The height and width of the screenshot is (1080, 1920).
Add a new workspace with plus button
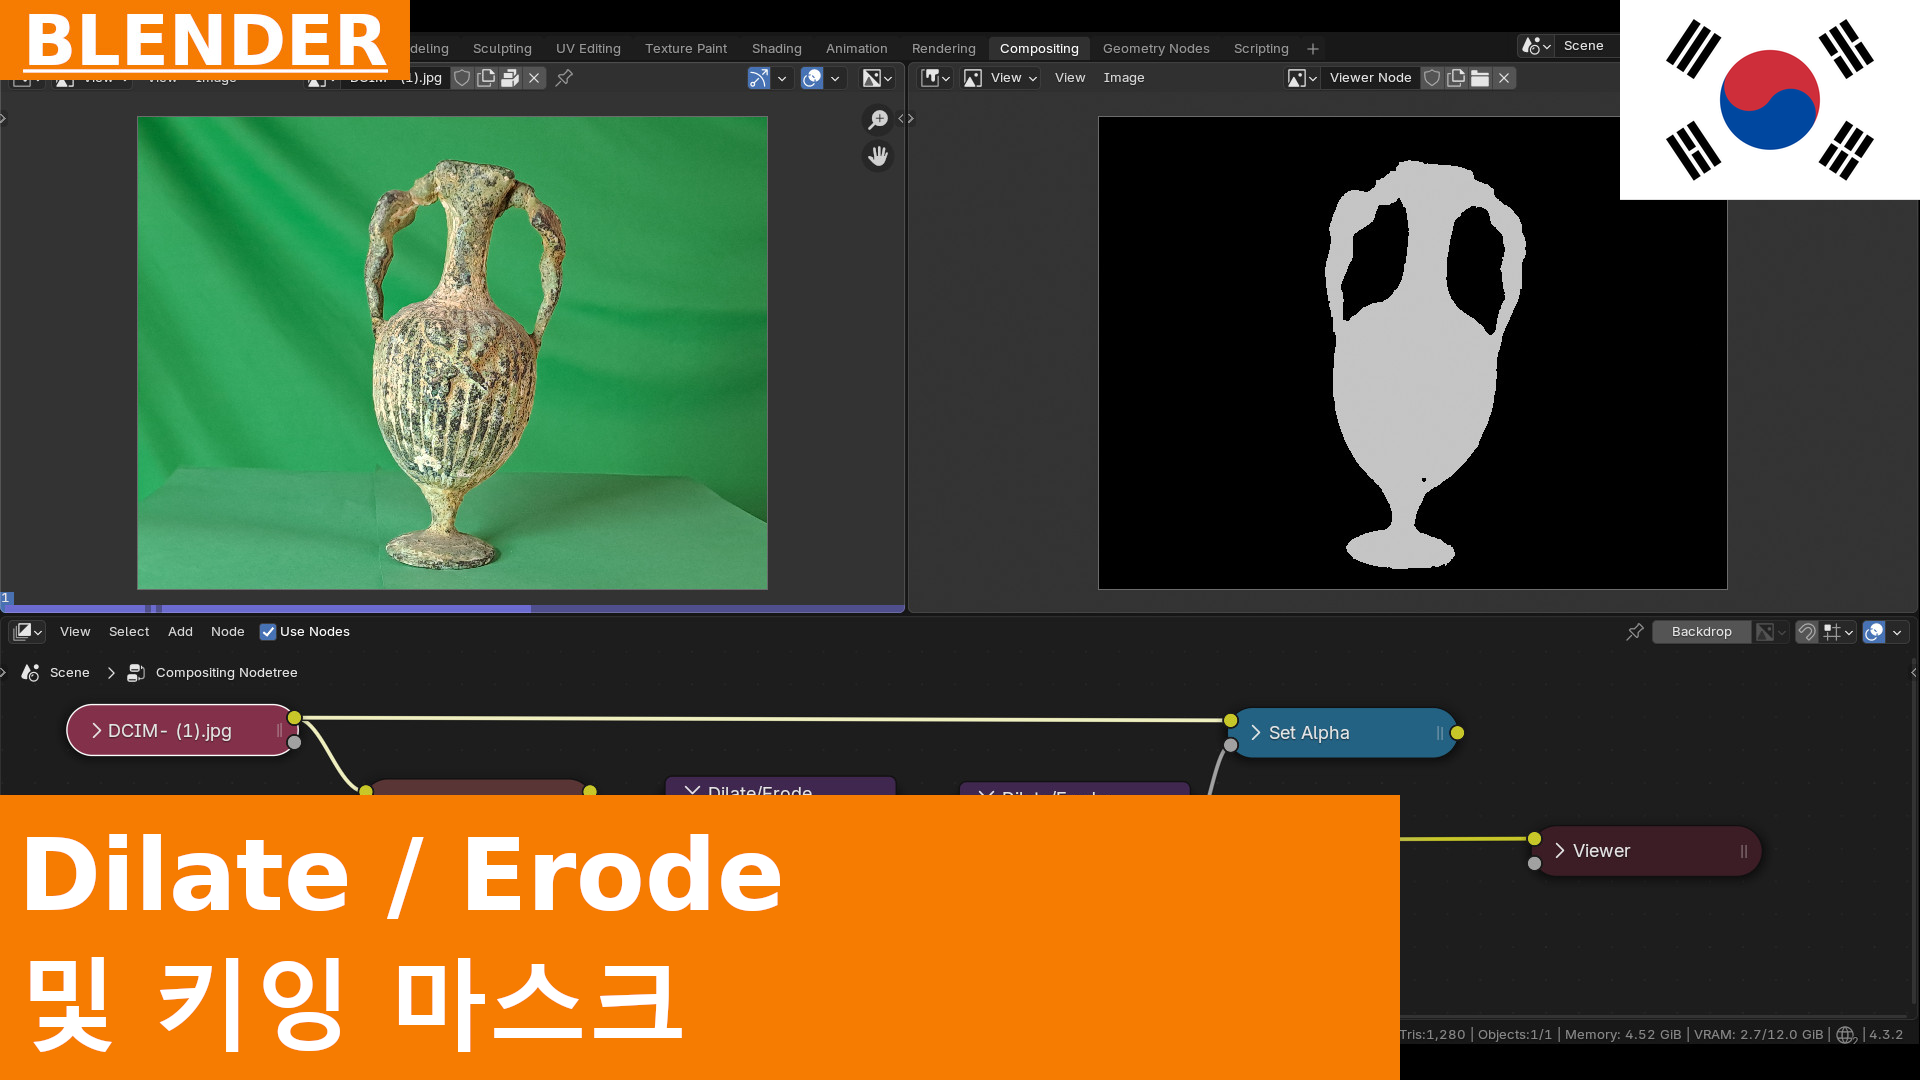point(1313,49)
